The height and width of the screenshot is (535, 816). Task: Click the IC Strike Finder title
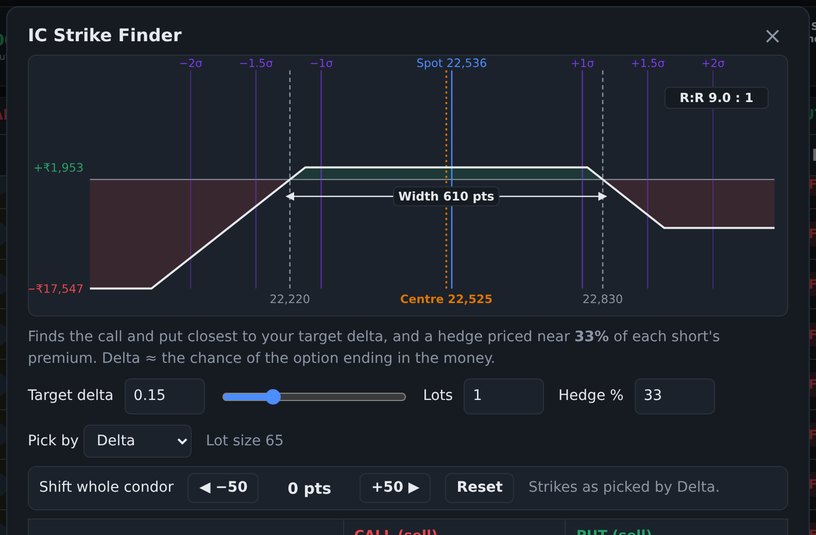point(105,35)
